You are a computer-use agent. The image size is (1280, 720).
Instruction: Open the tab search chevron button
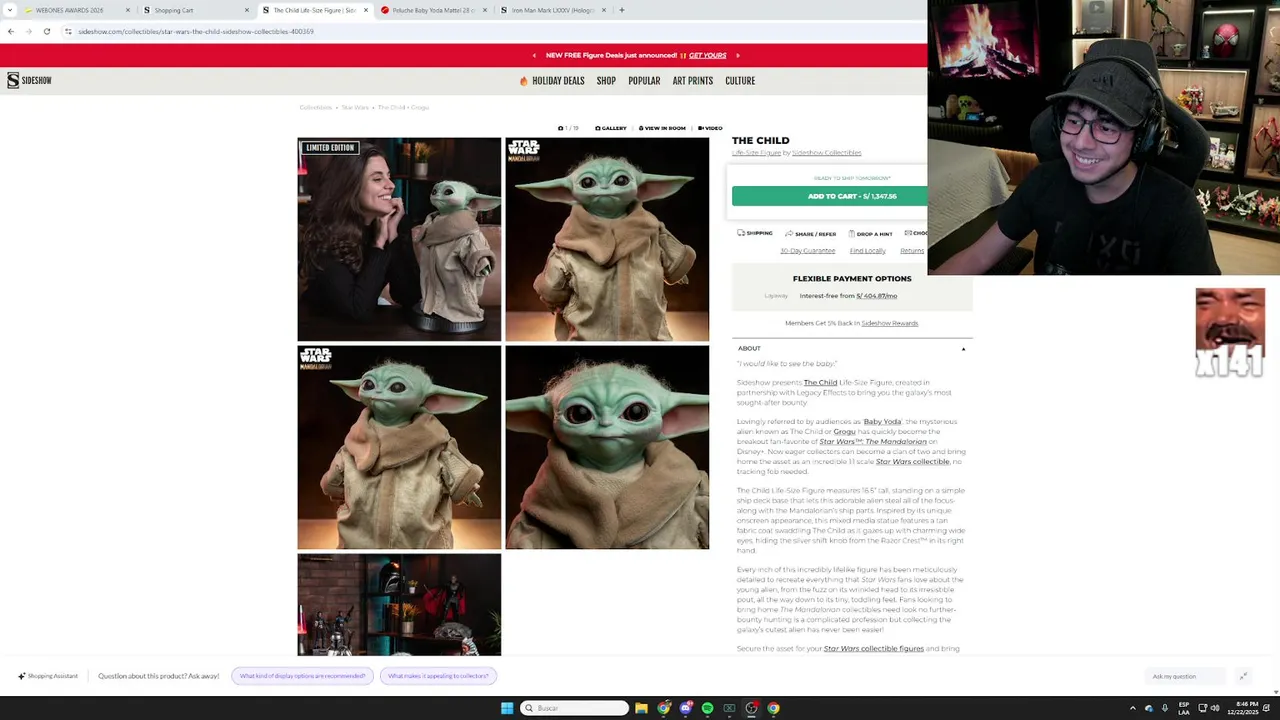pos(10,10)
